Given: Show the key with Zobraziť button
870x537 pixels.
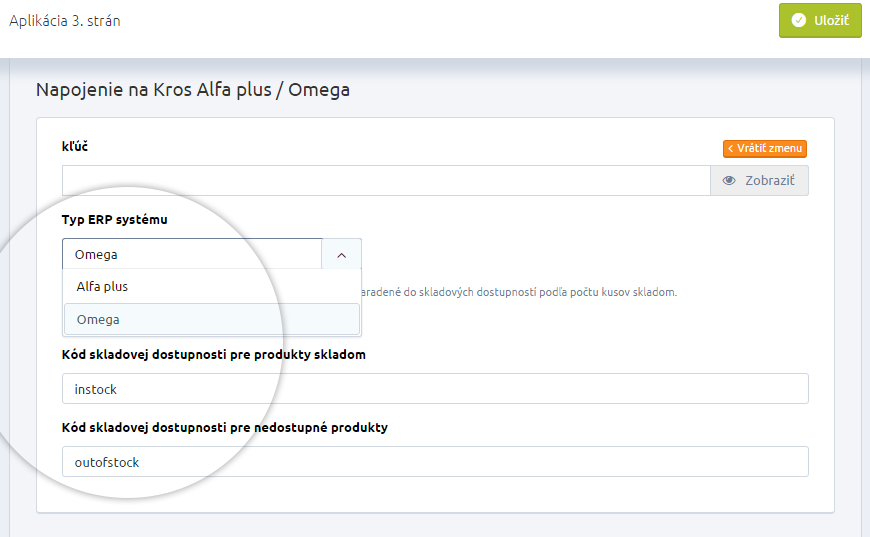Looking at the screenshot, I should point(759,180).
